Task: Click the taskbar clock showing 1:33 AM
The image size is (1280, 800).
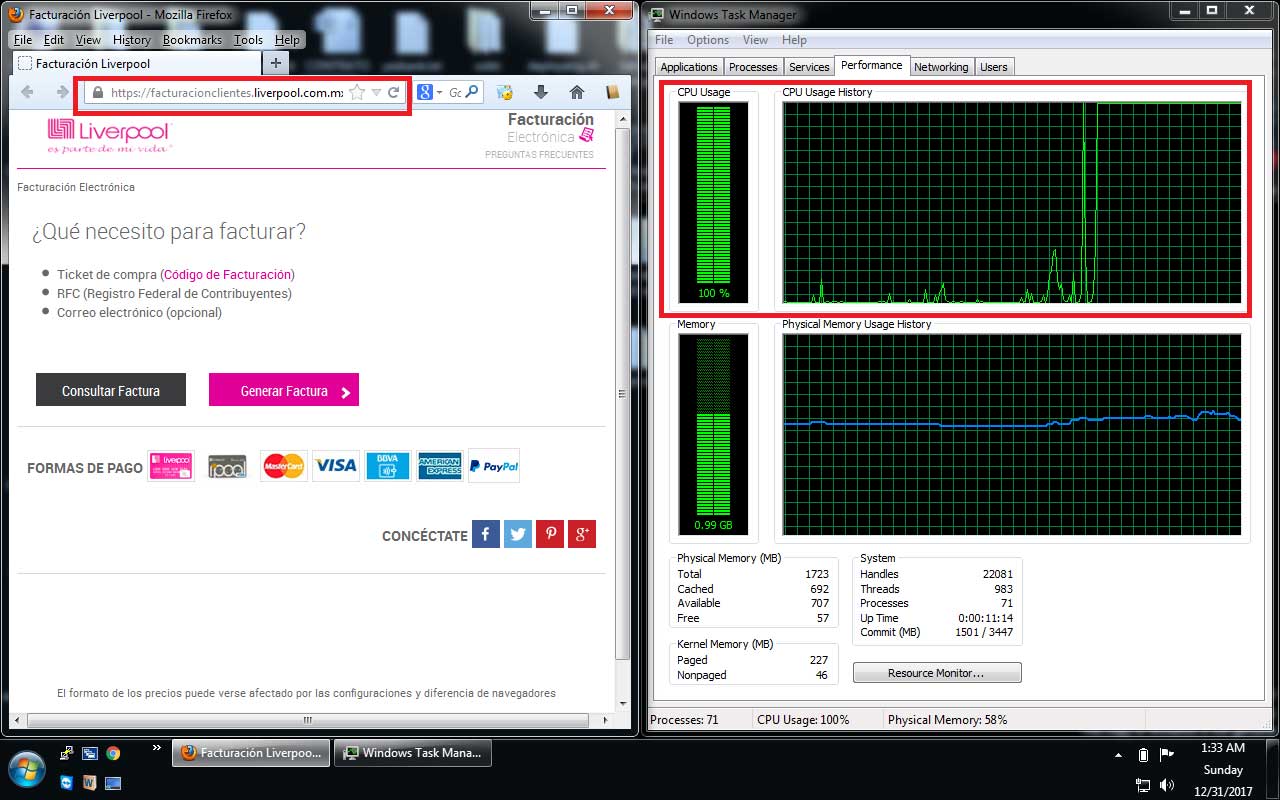Action: coord(1221,748)
